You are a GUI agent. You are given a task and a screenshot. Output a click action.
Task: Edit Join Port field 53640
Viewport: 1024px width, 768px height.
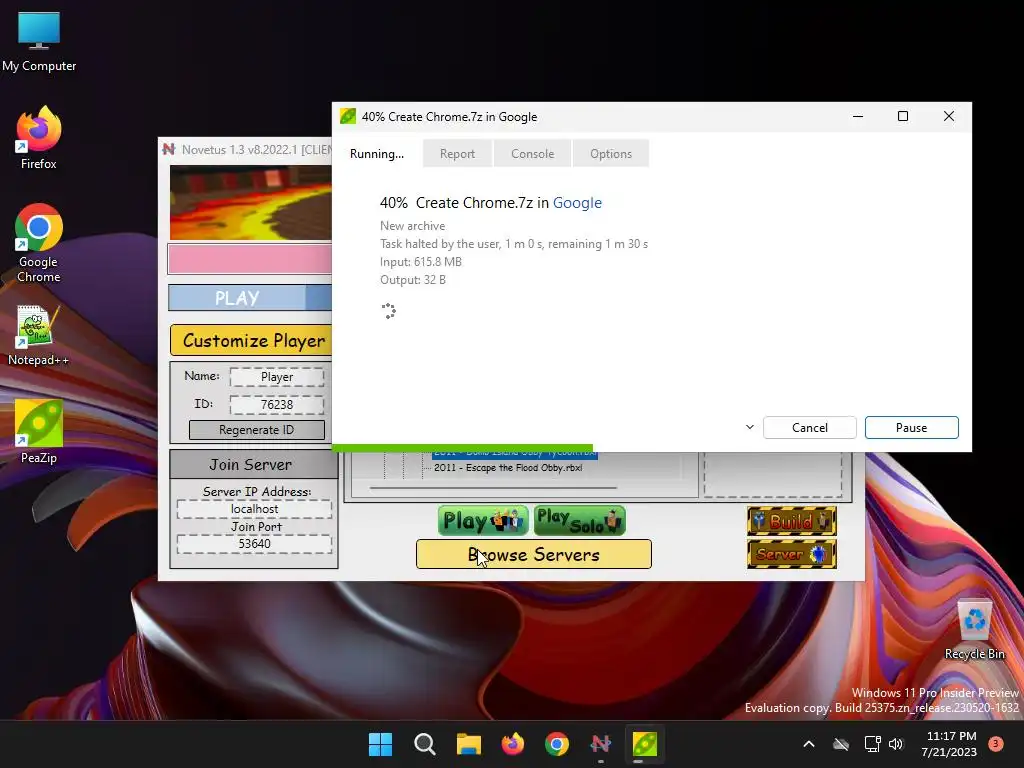(x=254, y=544)
